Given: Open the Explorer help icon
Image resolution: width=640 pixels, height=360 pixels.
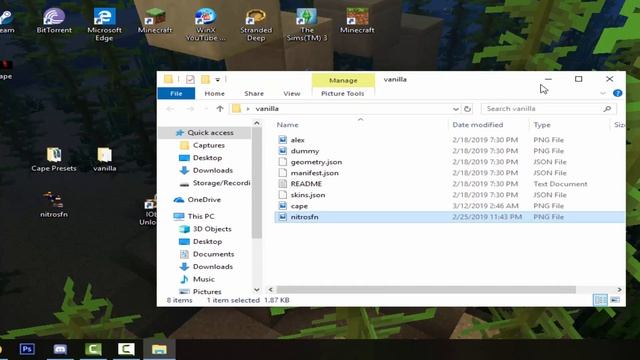Looking at the screenshot, I should coord(618,93).
